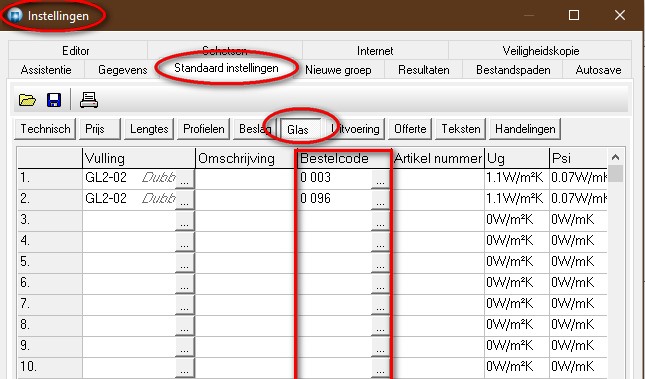Show the Technisch settings section
The height and width of the screenshot is (379, 645).
click(x=45, y=129)
